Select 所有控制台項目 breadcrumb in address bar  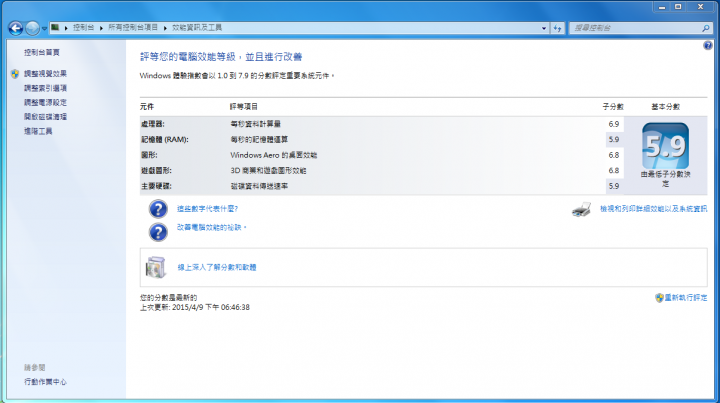click(133, 28)
